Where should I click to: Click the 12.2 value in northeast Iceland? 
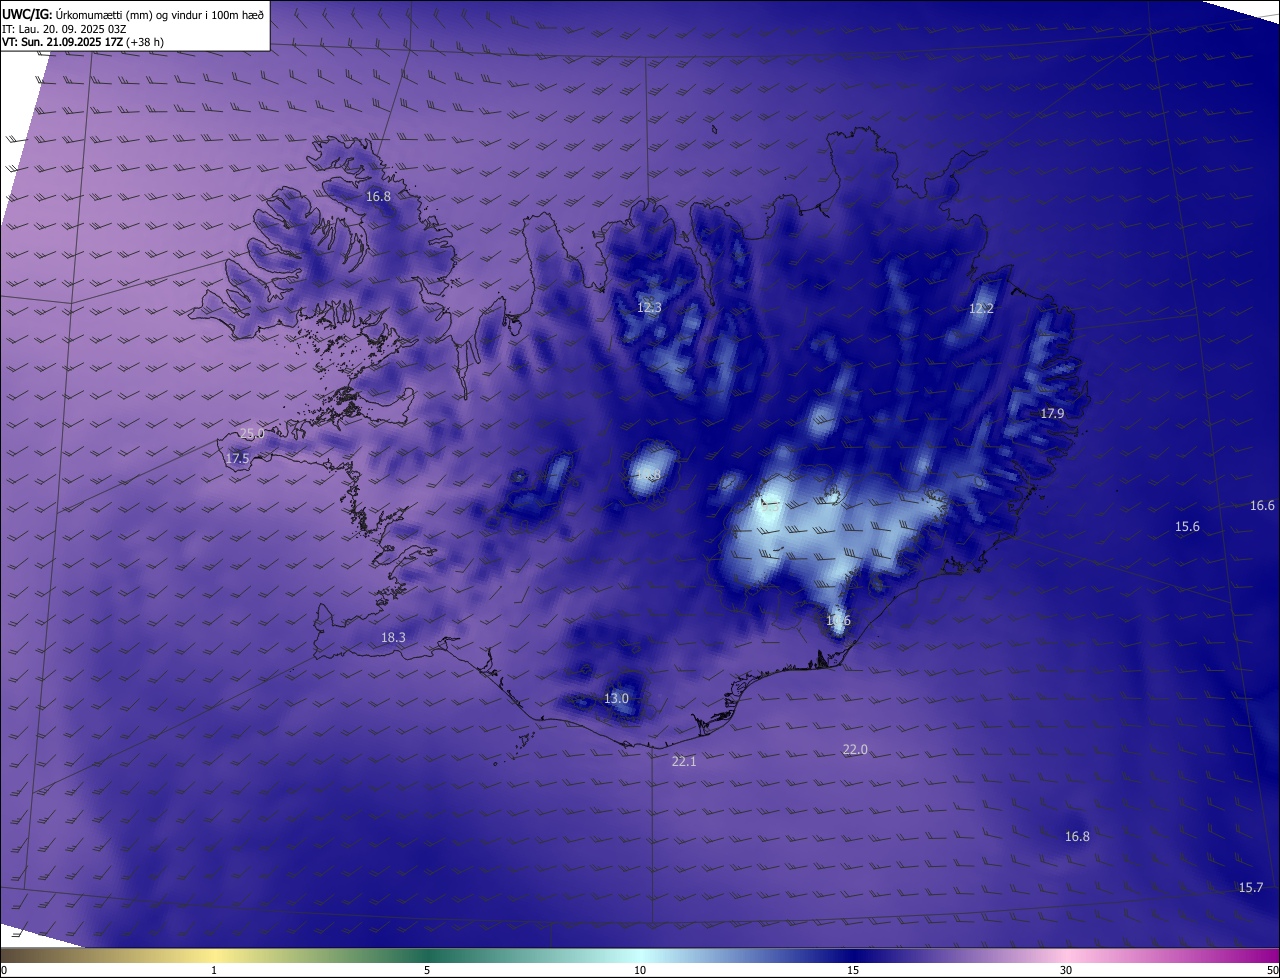click(981, 309)
